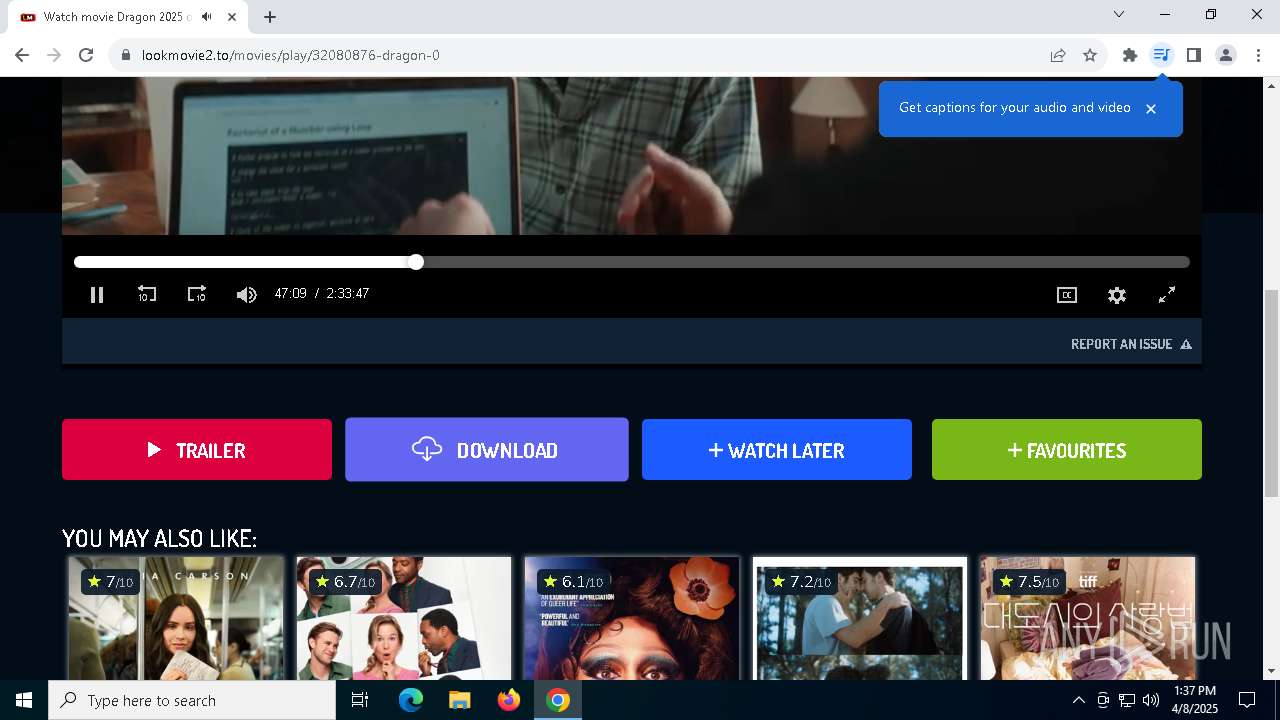This screenshot has height=720, width=1280.
Task: Open media control icon in toolbar
Action: pos(1162,55)
